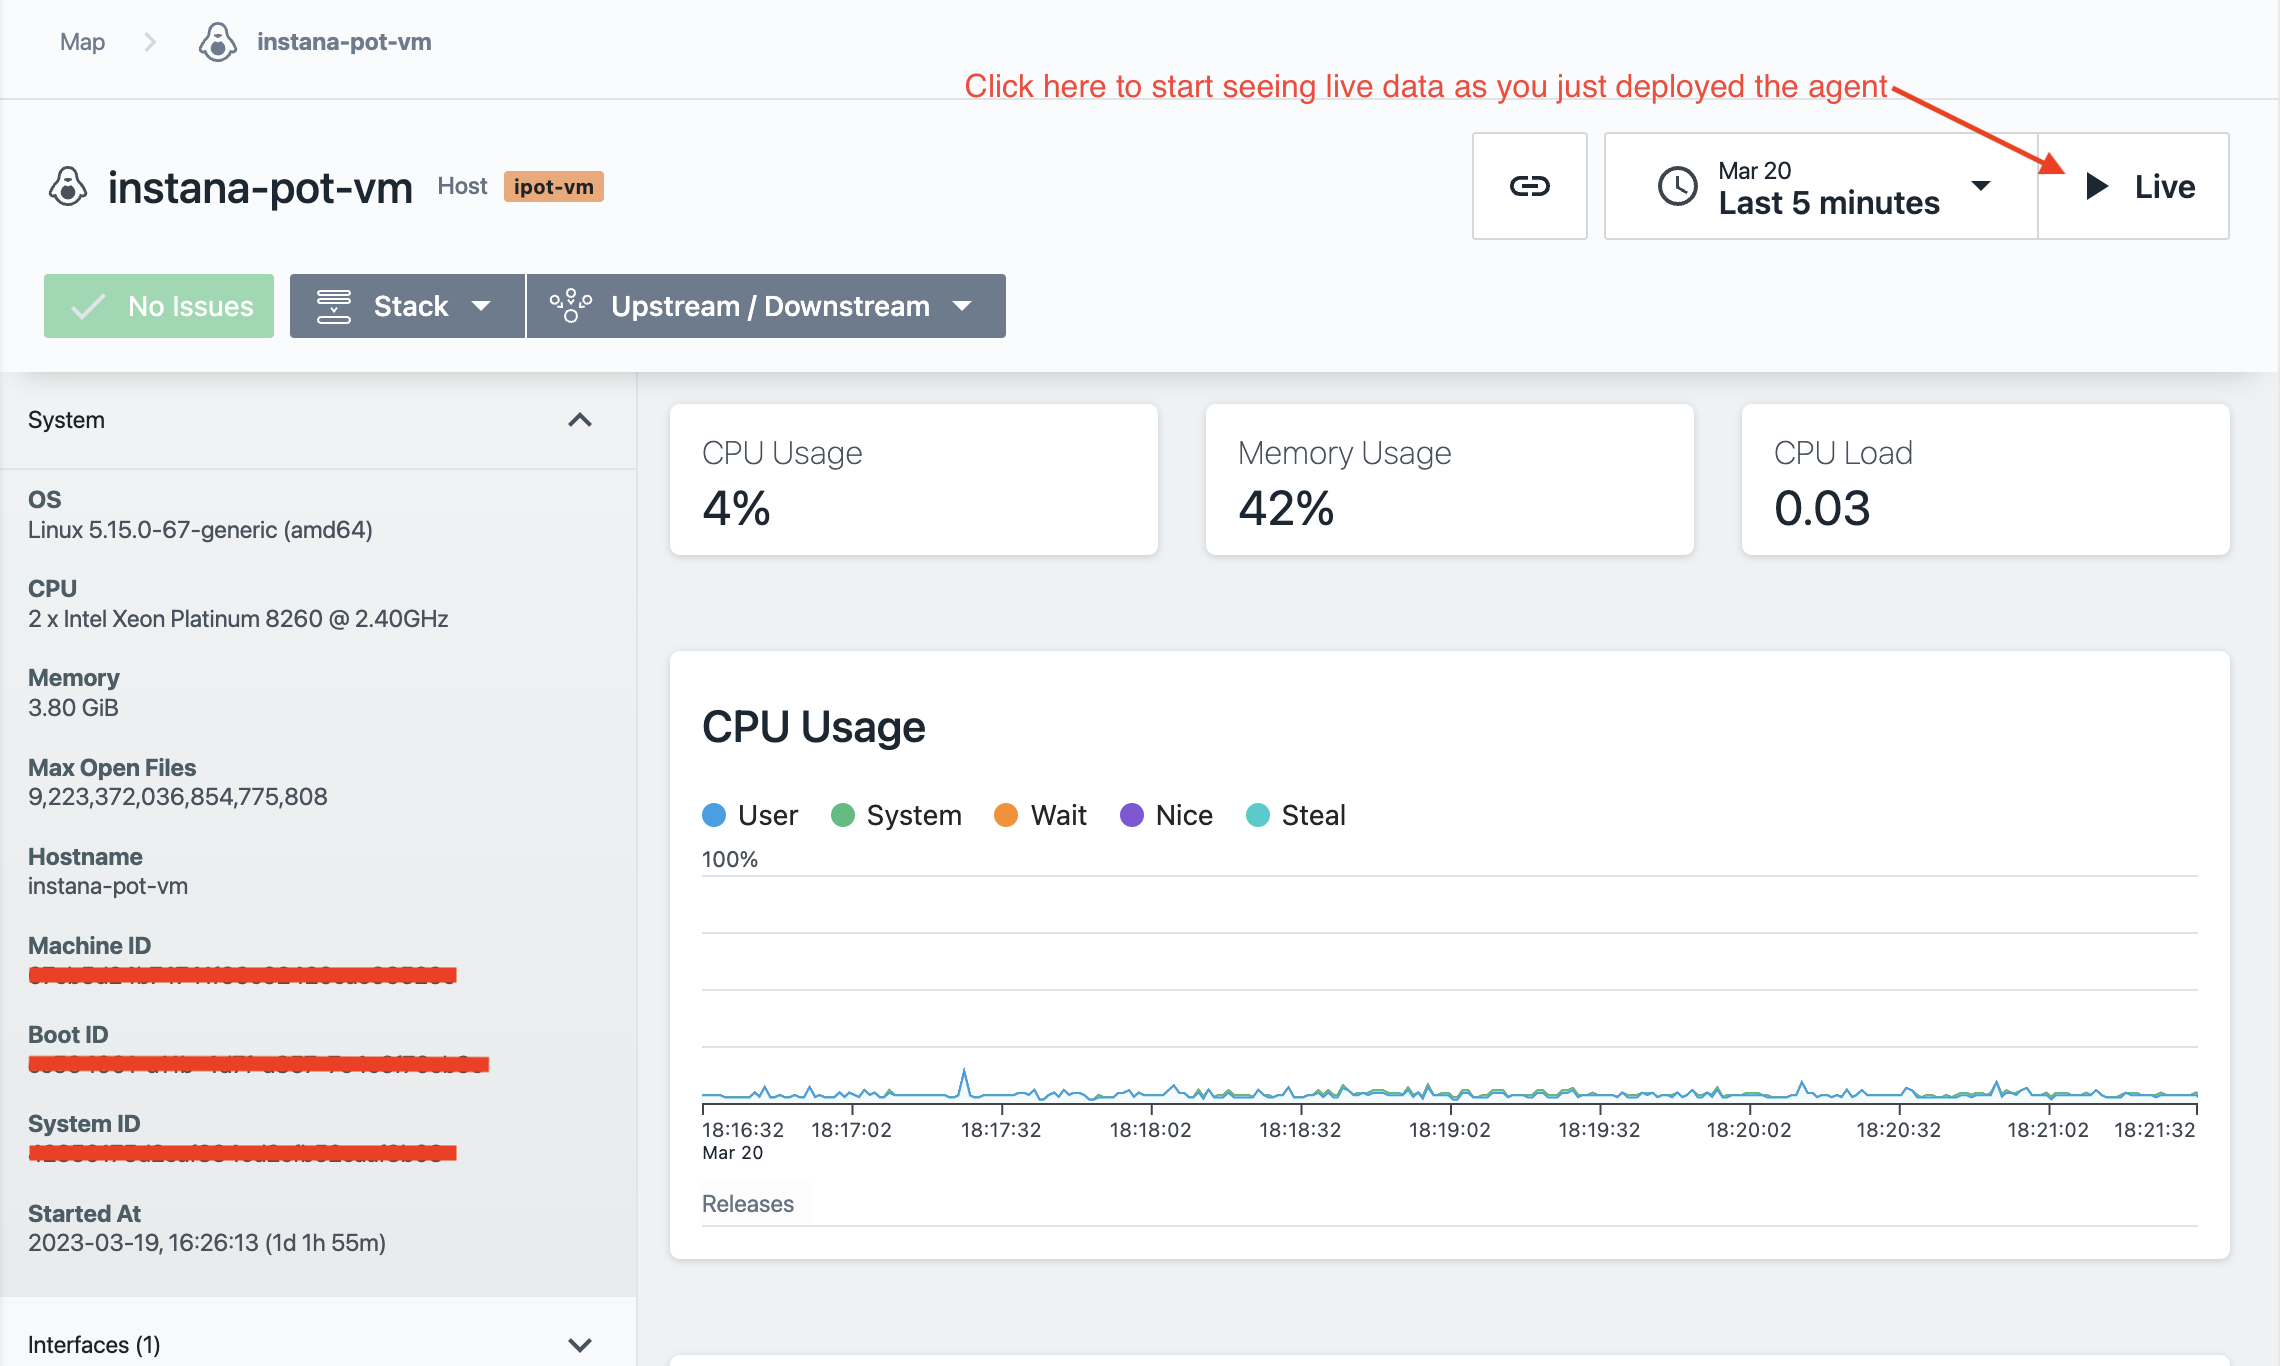2280x1366 pixels.
Task: Click the Upstream / Downstream nodes icon
Action: tap(570, 306)
